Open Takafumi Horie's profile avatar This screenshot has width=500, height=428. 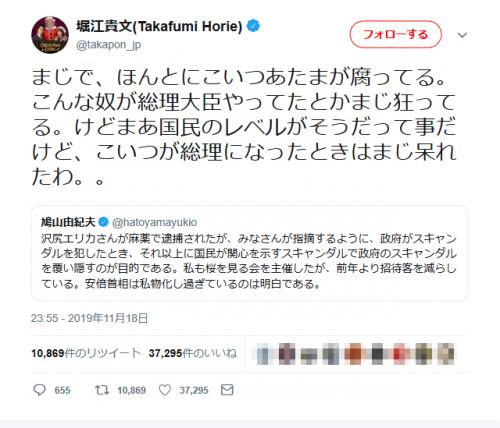click(x=50, y=35)
